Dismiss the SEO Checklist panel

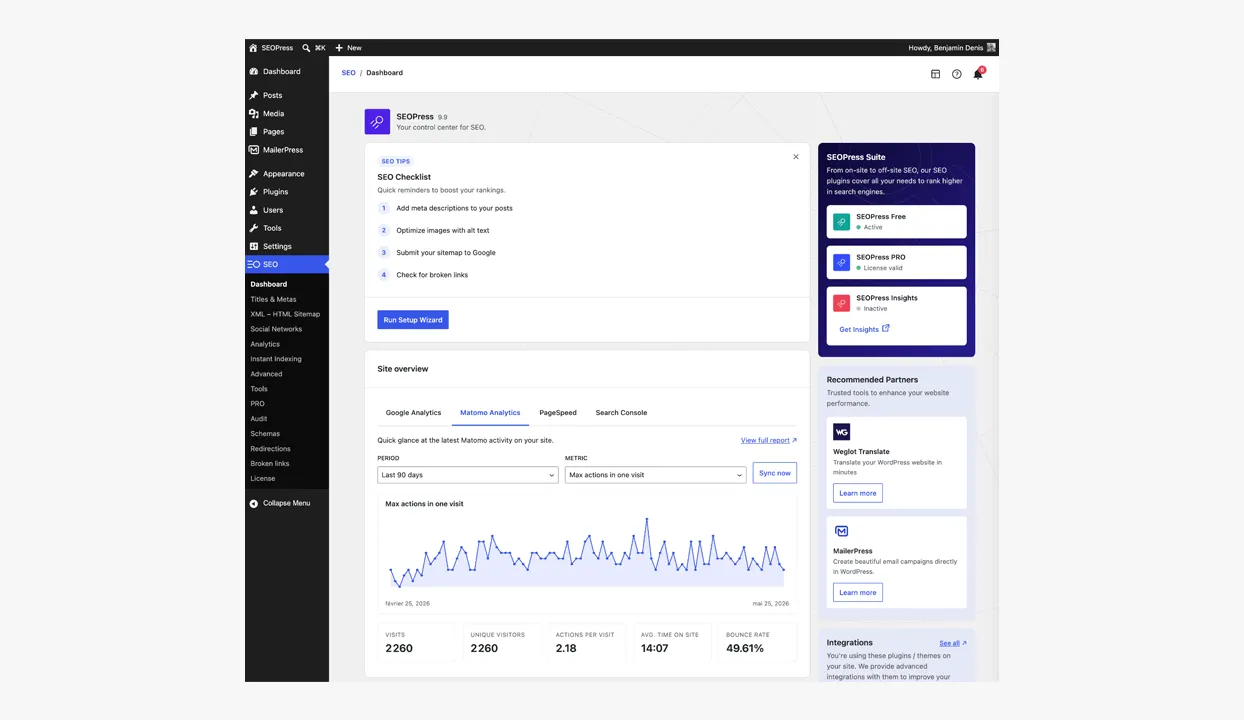[x=796, y=157]
